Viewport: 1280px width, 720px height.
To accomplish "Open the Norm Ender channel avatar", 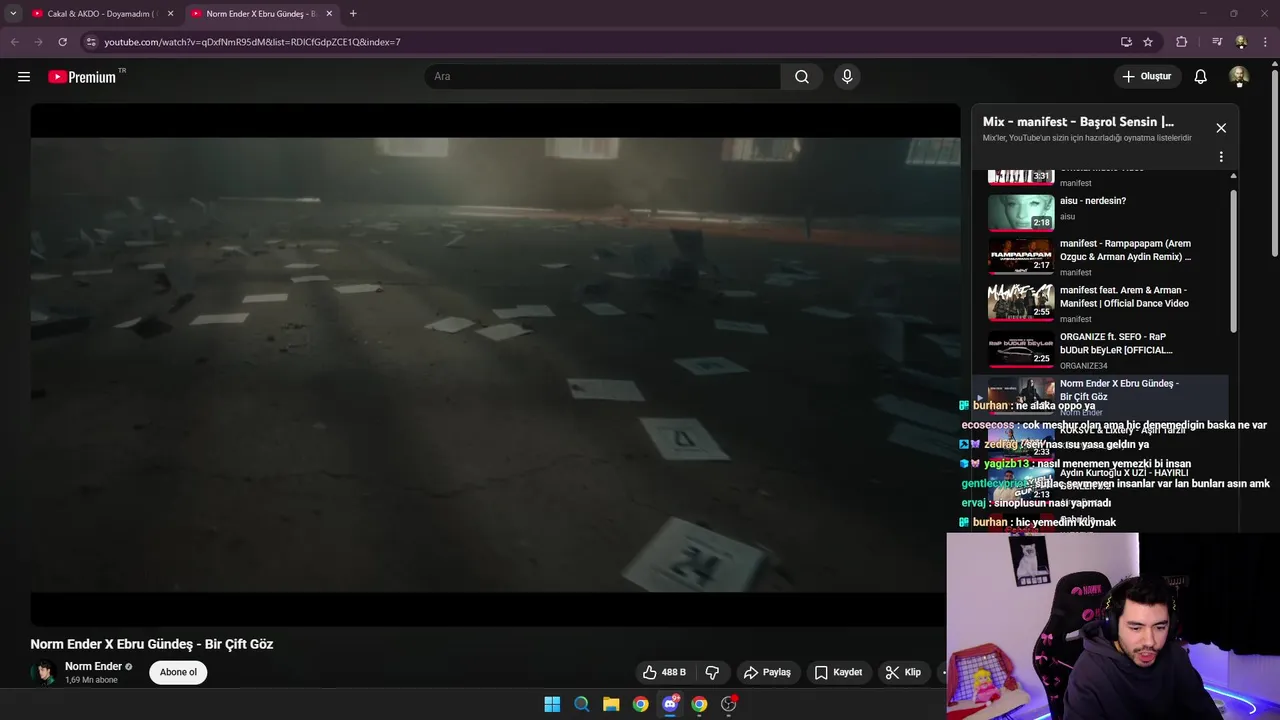I will click(43, 672).
